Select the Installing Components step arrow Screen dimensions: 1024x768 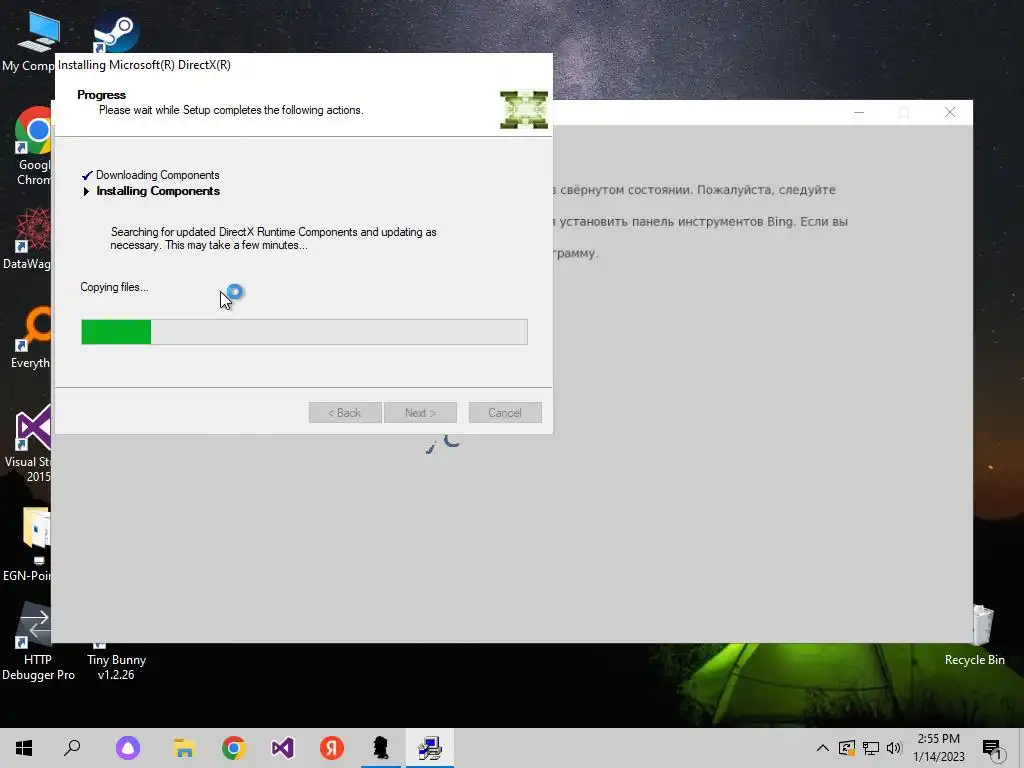click(x=86, y=191)
